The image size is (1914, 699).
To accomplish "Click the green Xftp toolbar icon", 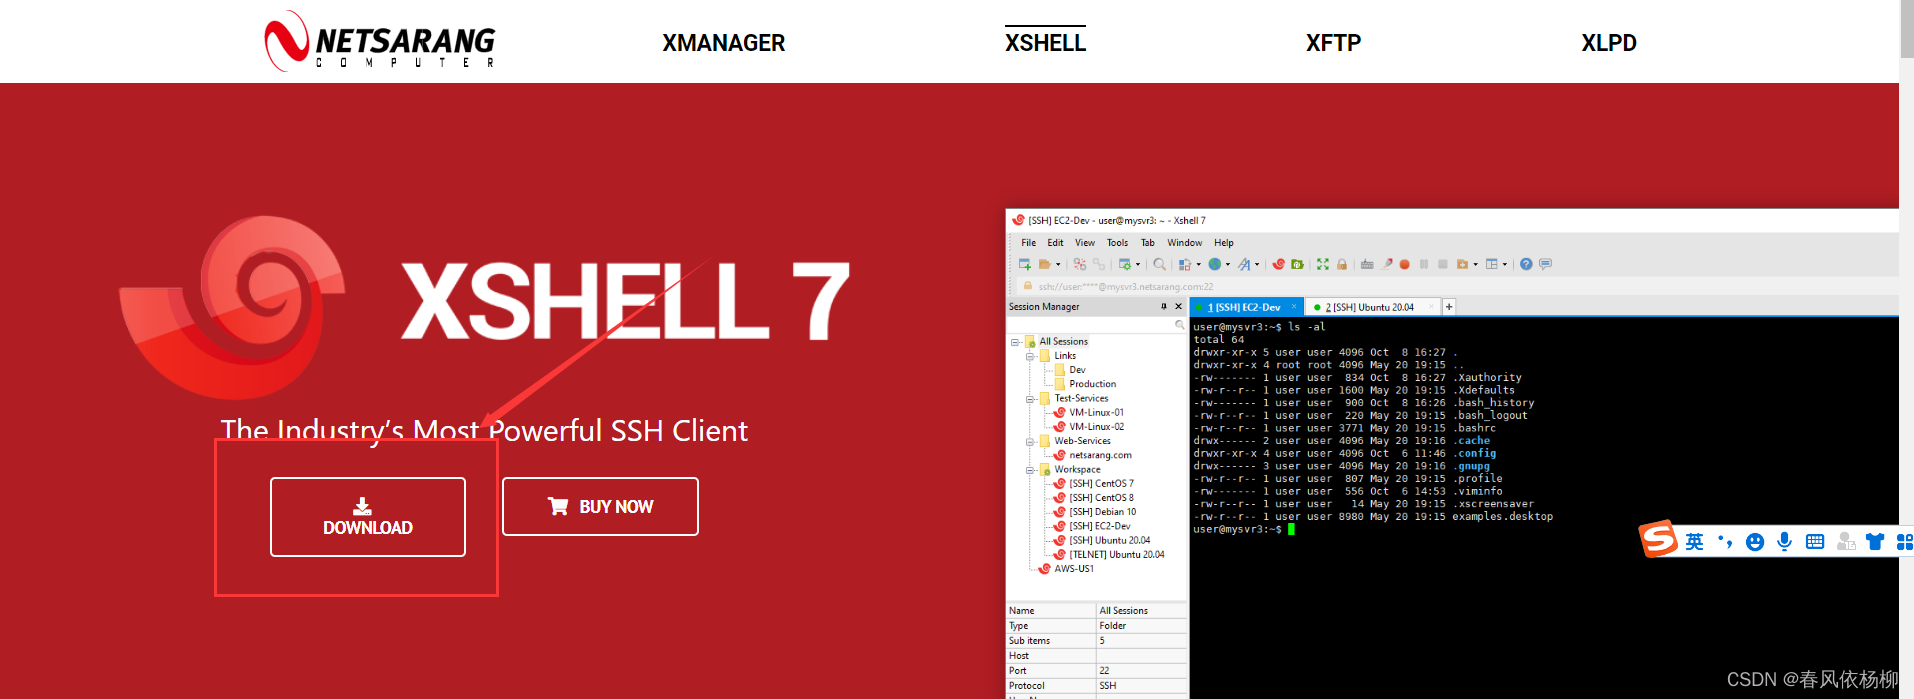I will (x=1297, y=264).
